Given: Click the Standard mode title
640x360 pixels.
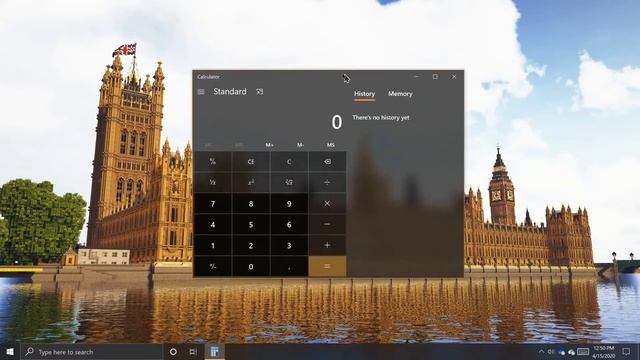Looking at the screenshot, I should coord(230,91).
